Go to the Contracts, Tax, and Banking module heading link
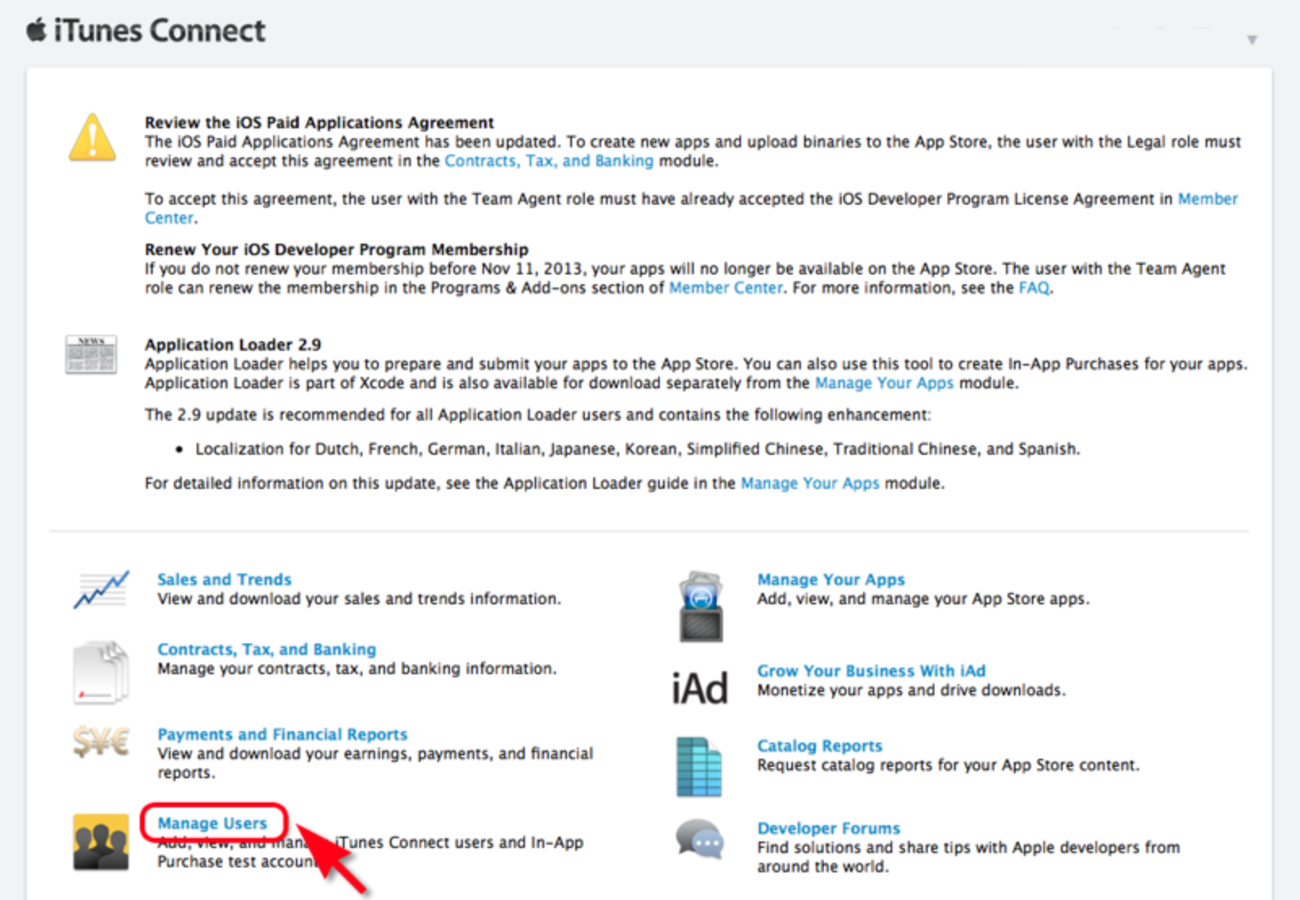Screen dimensions: 1300x900 pyautogui.click(x=267, y=649)
